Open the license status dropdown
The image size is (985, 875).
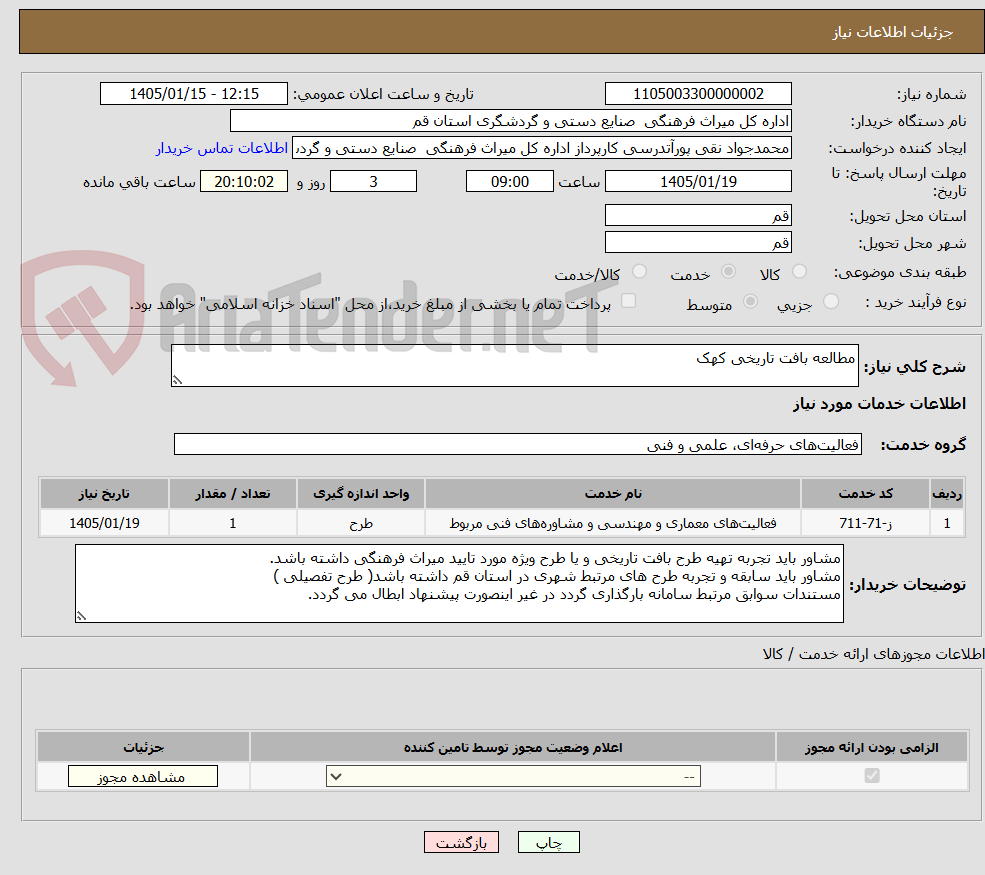pyautogui.click(x=513, y=776)
